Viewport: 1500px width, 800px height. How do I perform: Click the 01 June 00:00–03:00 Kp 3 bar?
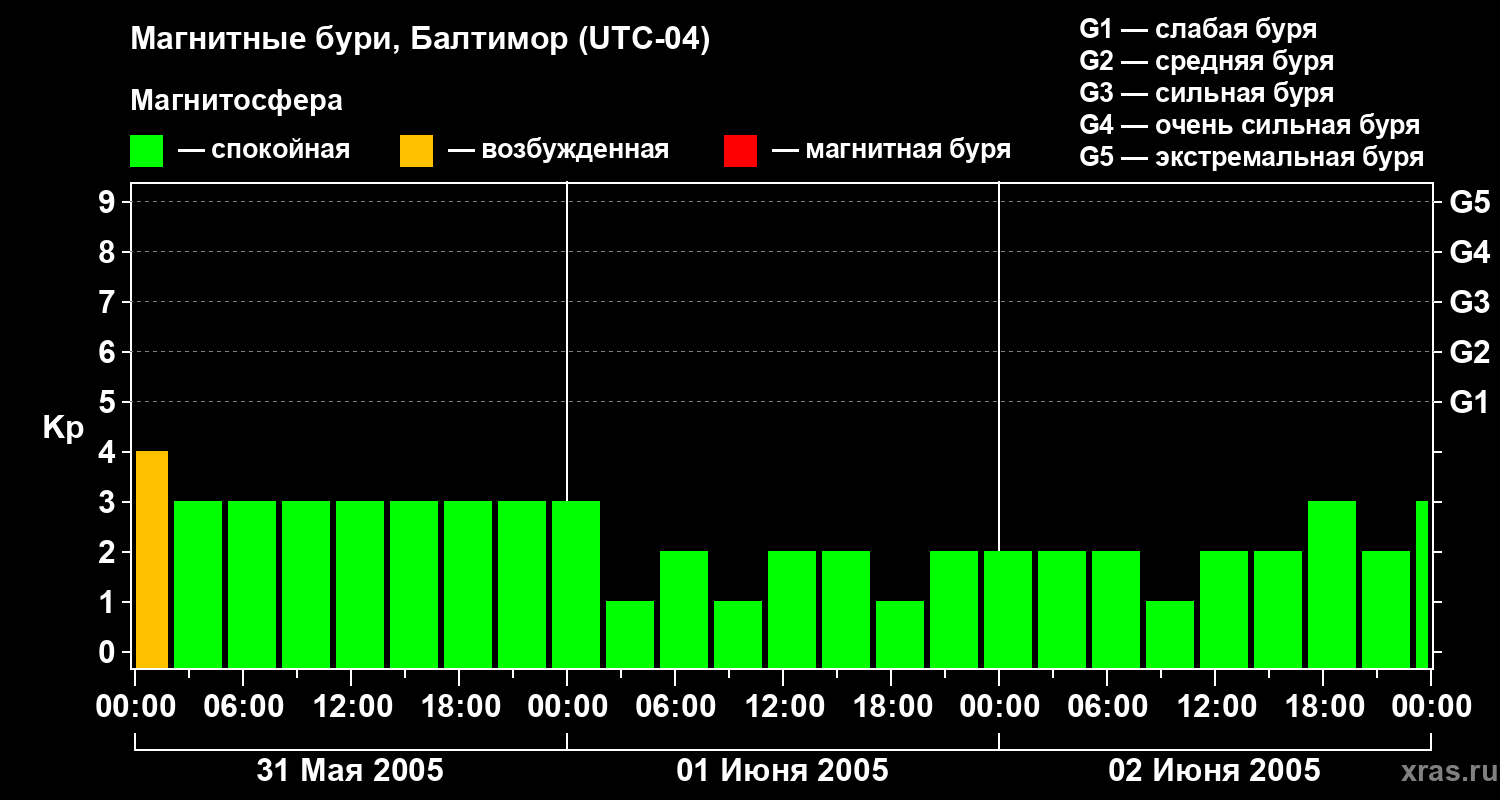click(576, 584)
